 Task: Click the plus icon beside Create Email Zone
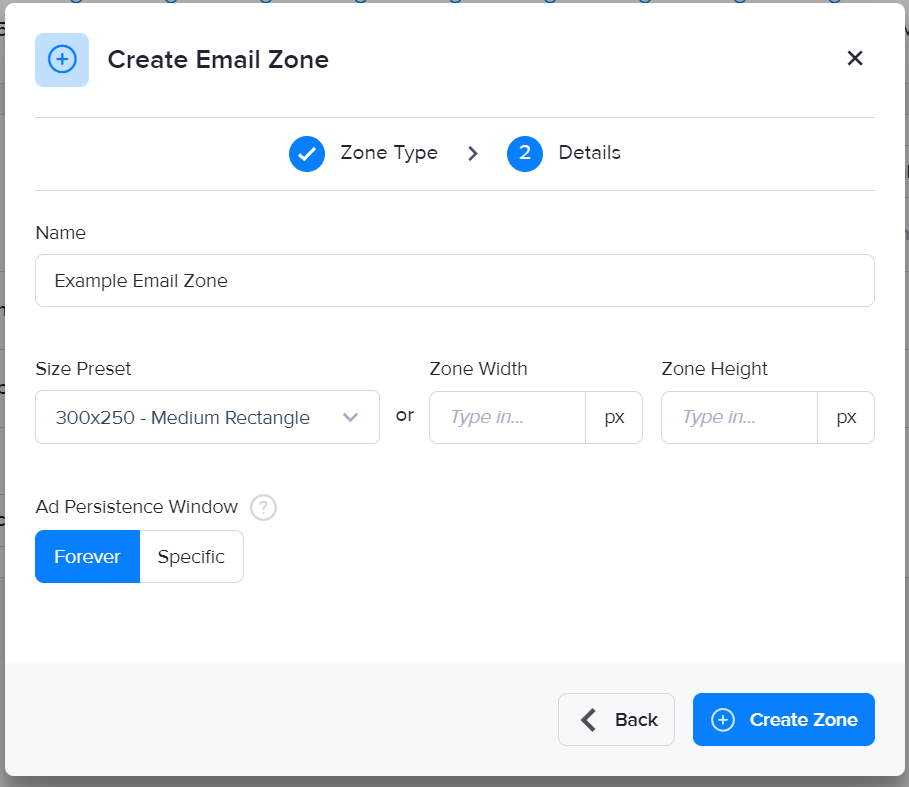(62, 60)
